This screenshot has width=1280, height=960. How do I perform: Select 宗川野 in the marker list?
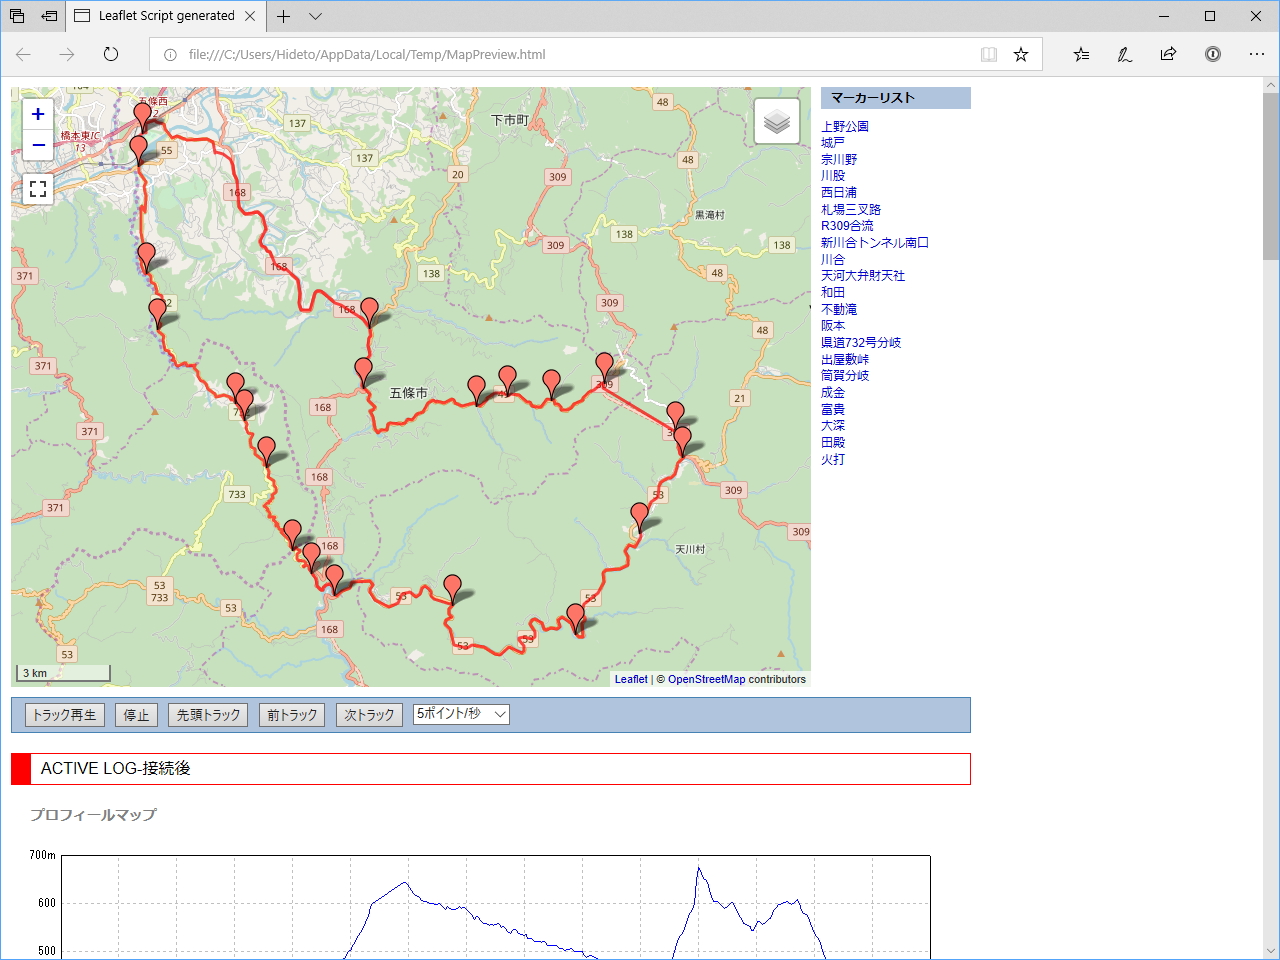point(839,159)
